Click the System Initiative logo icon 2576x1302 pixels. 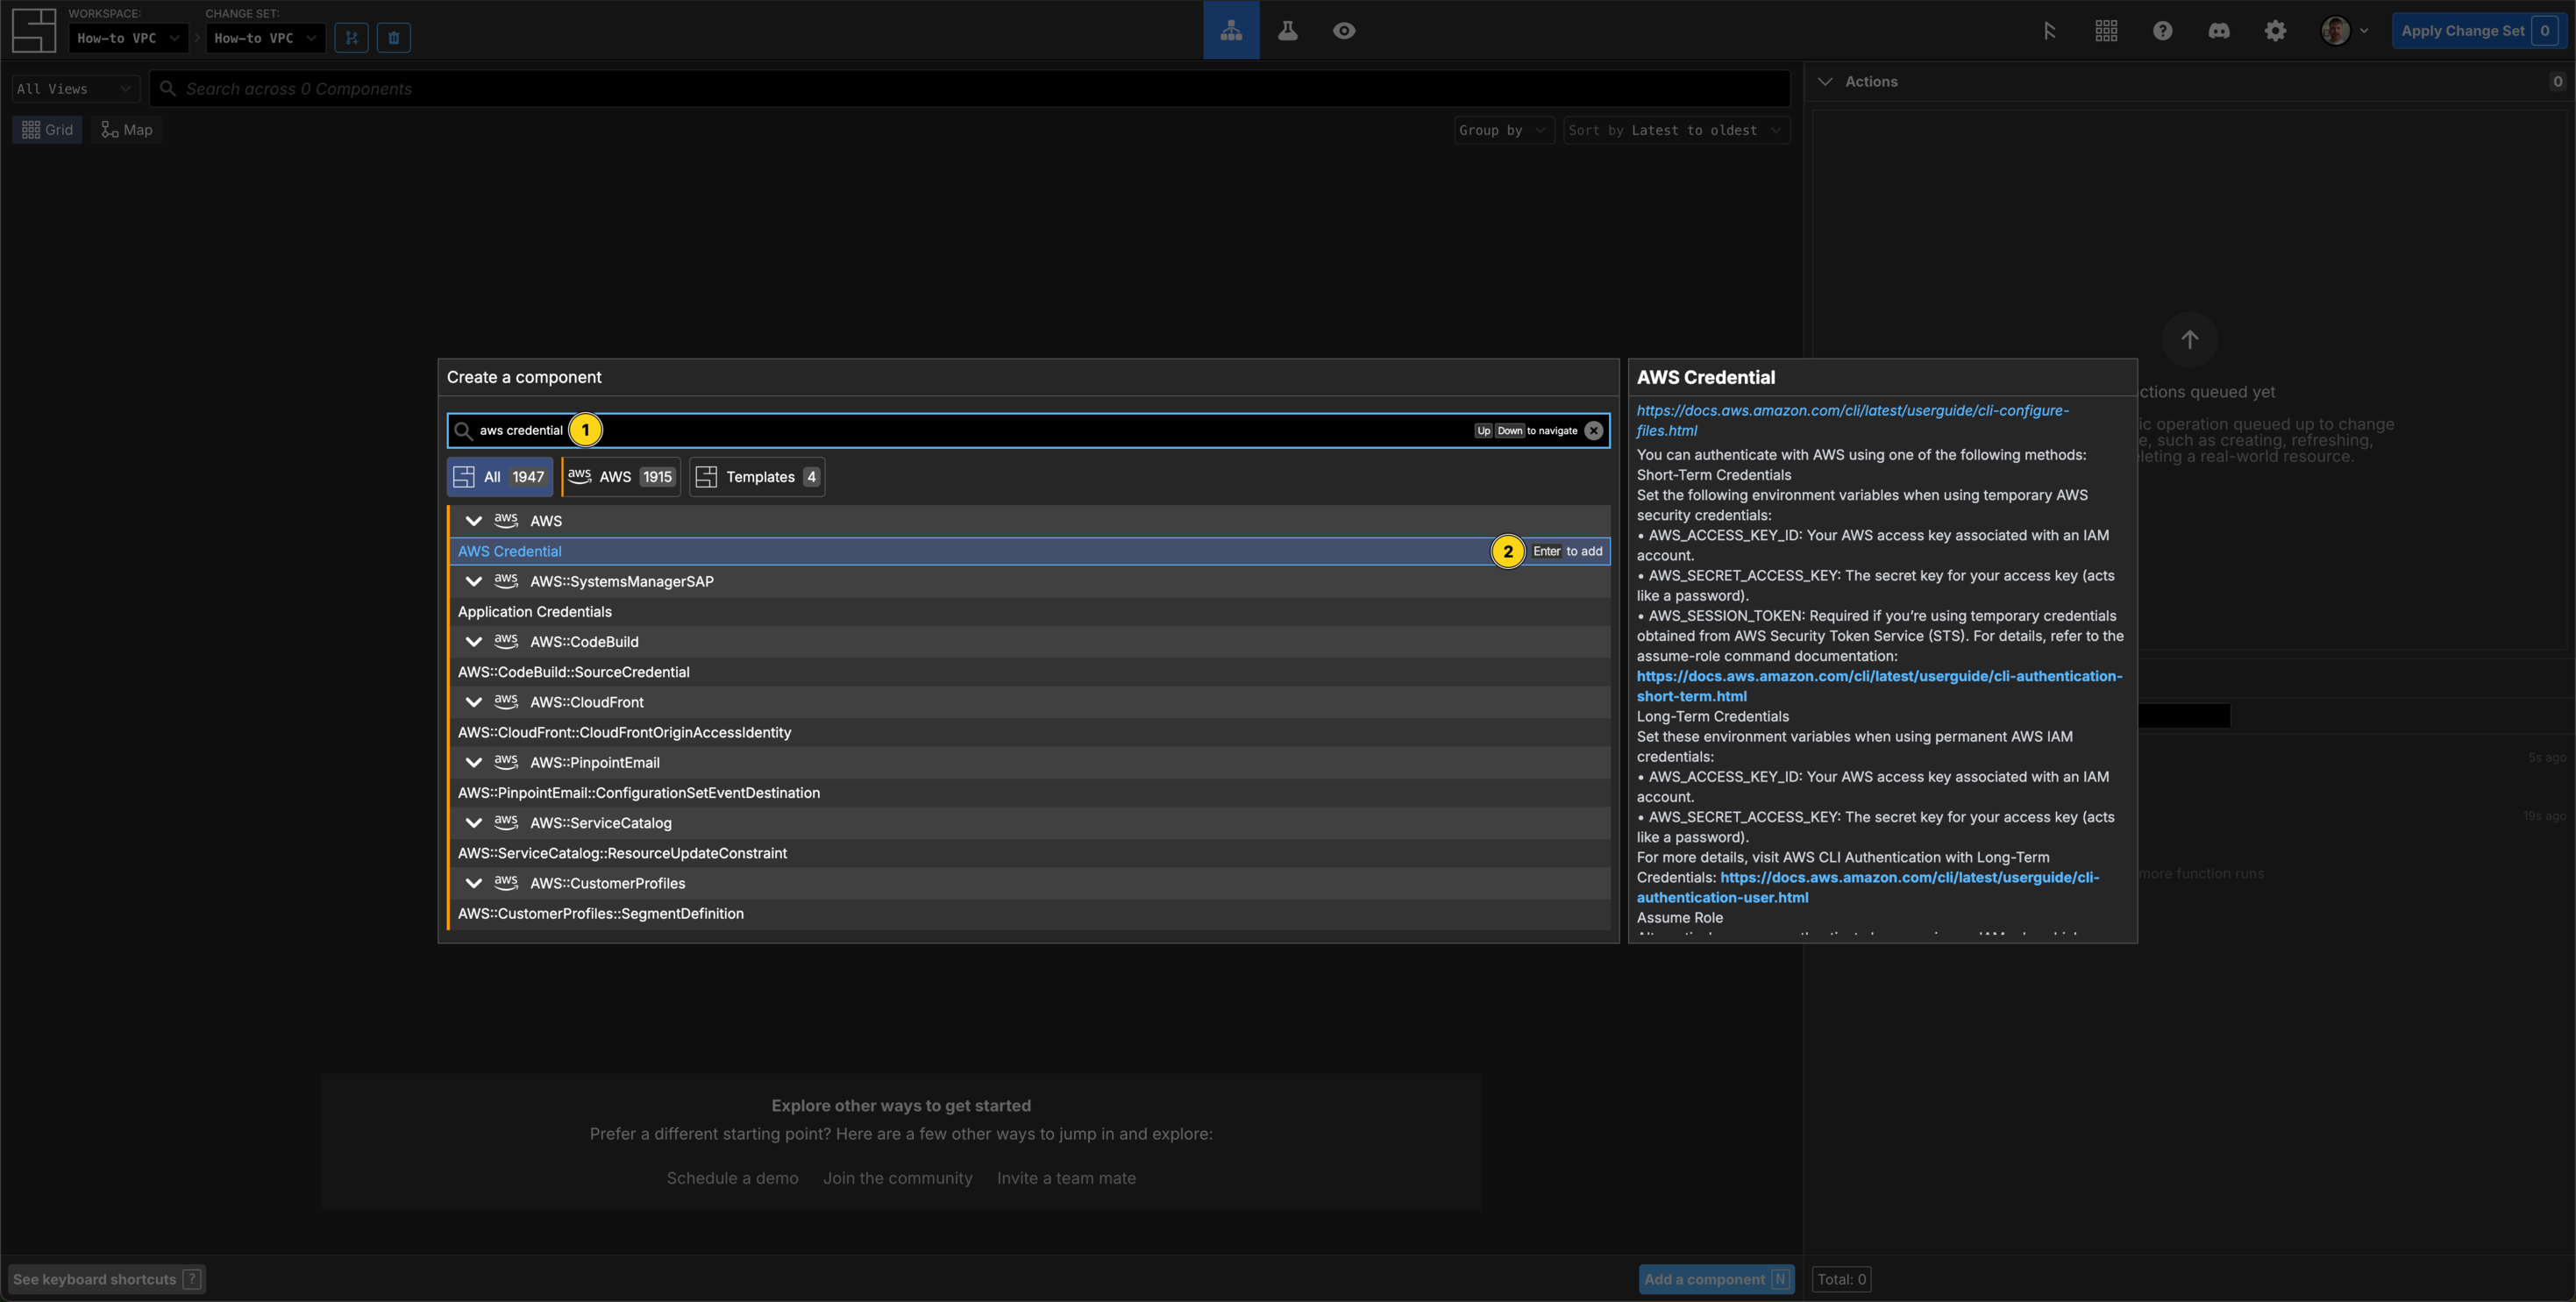point(33,30)
